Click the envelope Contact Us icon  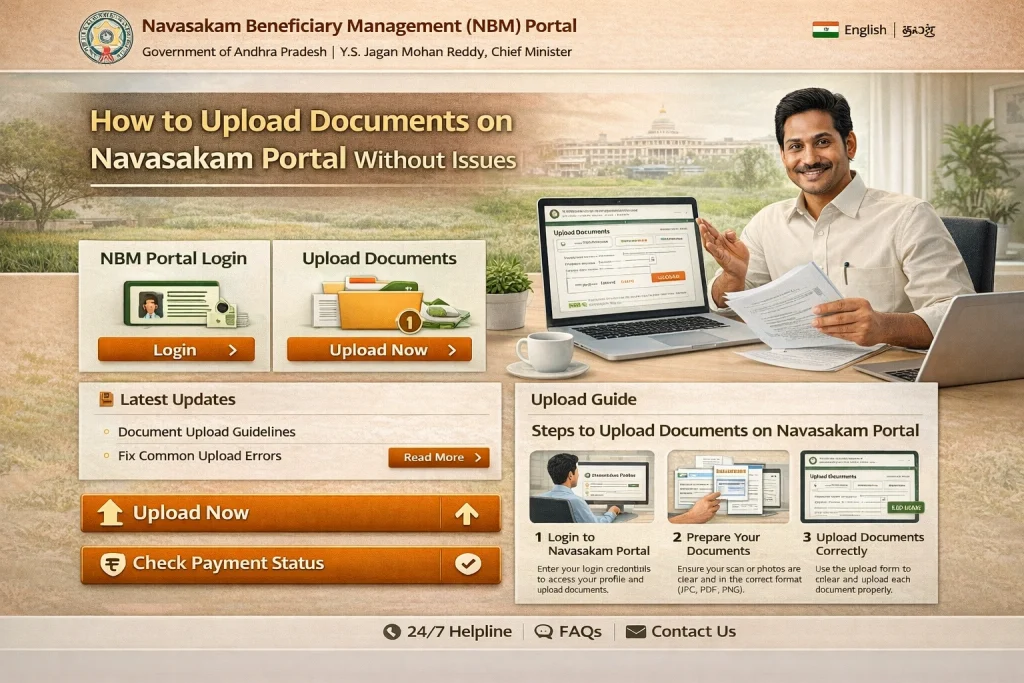pos(635,631)
